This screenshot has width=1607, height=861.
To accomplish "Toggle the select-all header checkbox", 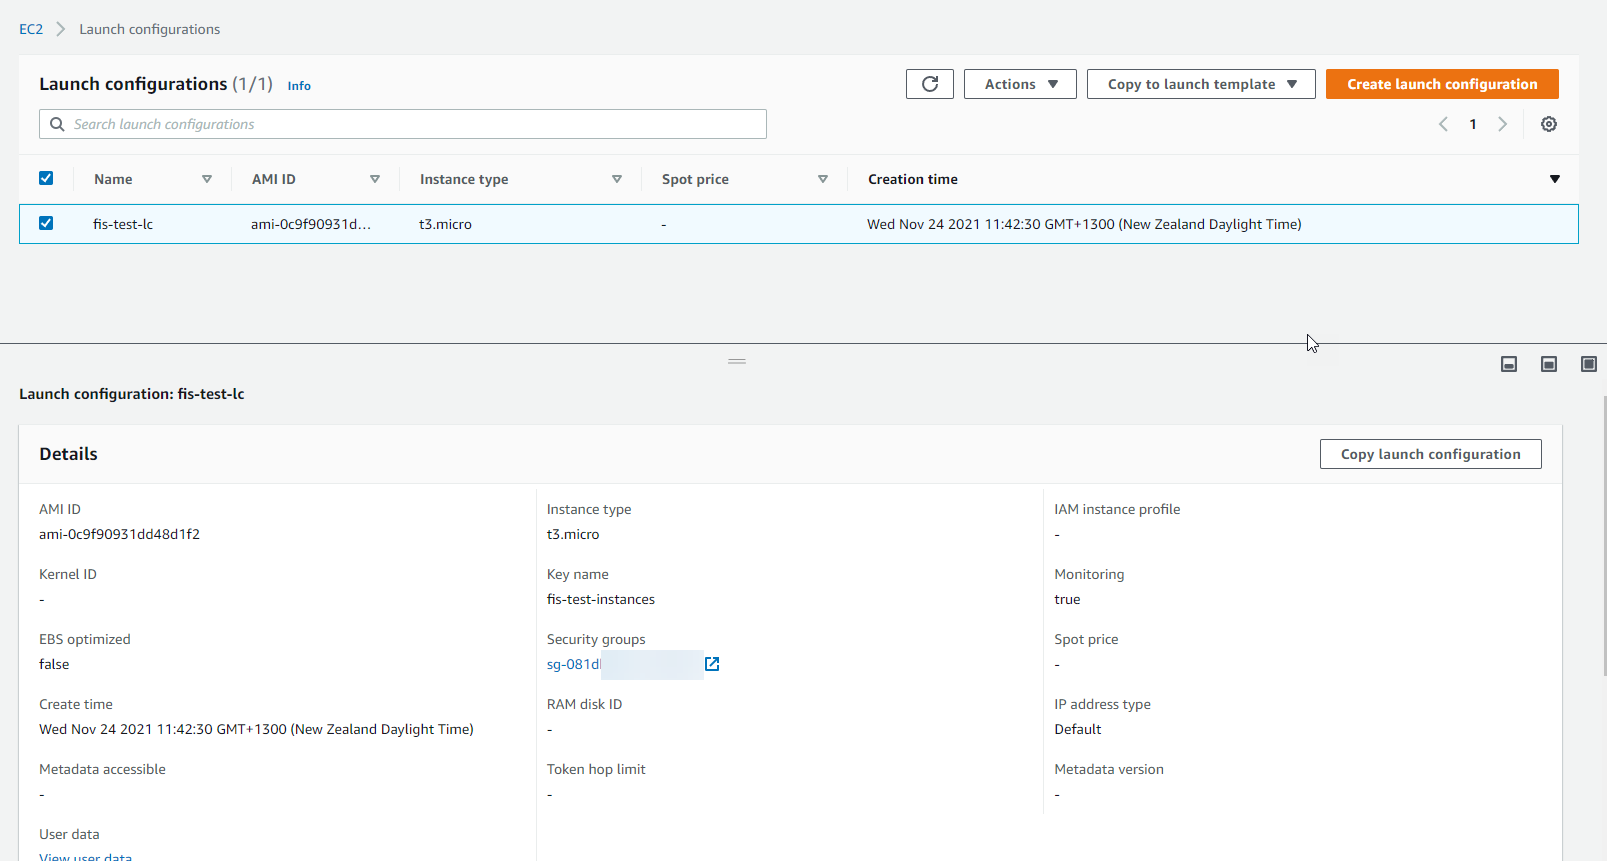I will click(x=46, y=178).
